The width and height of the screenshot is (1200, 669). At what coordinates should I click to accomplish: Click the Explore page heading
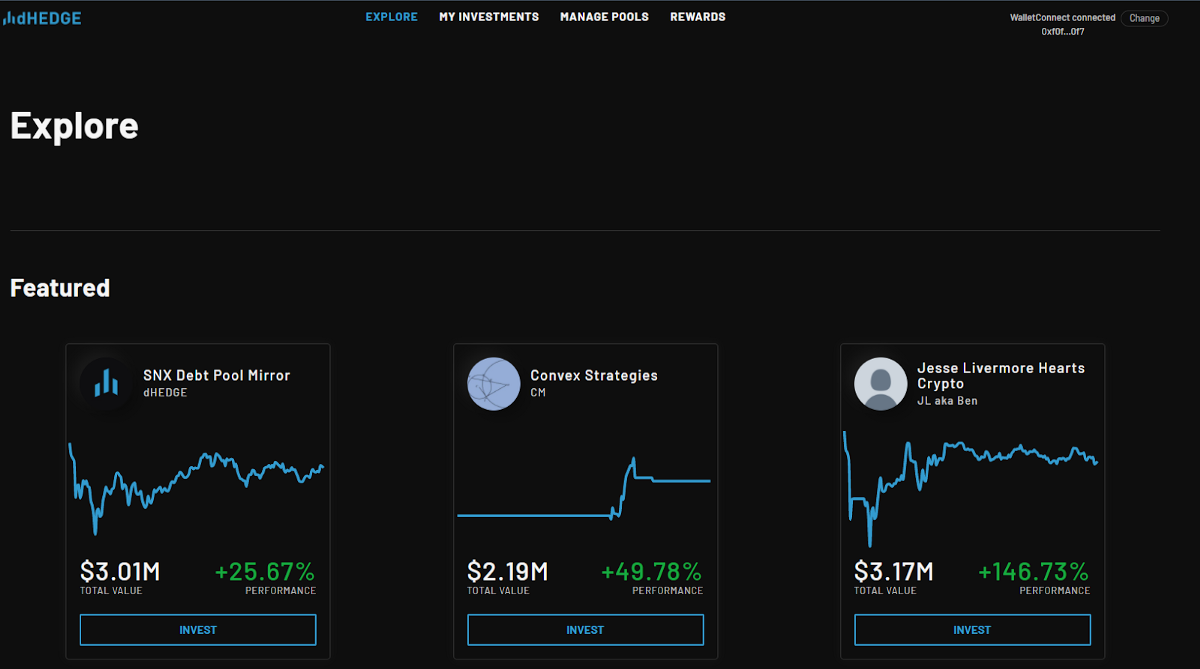[x=74, y=125]
